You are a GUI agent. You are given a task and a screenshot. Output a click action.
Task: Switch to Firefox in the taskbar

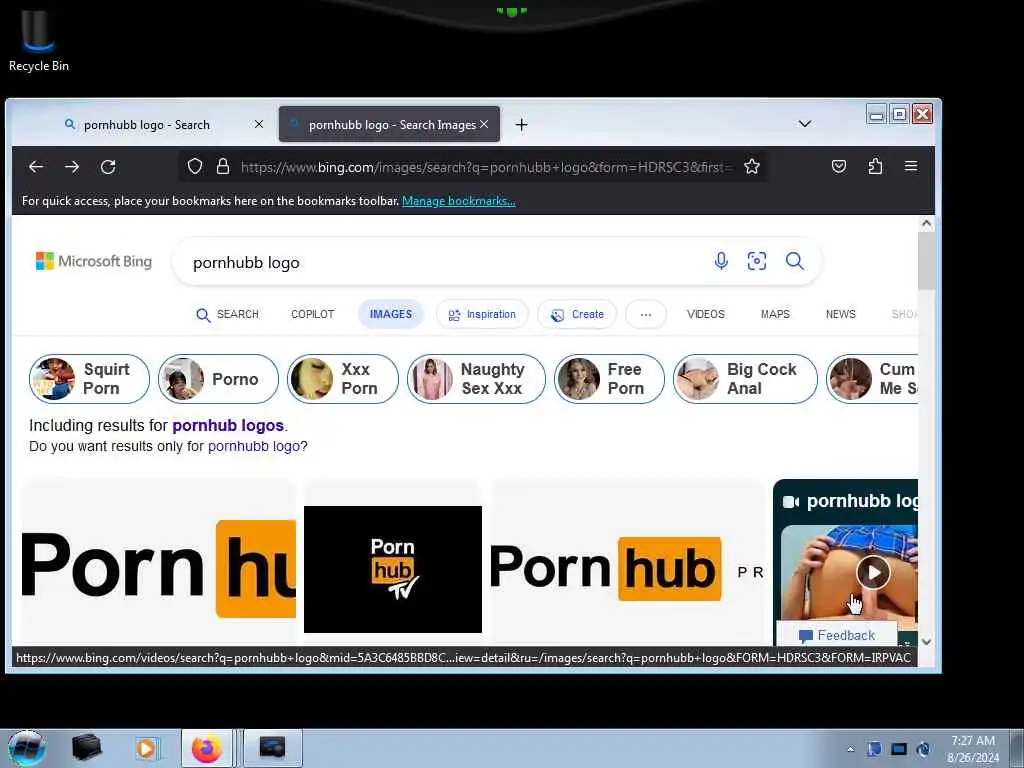206,748
